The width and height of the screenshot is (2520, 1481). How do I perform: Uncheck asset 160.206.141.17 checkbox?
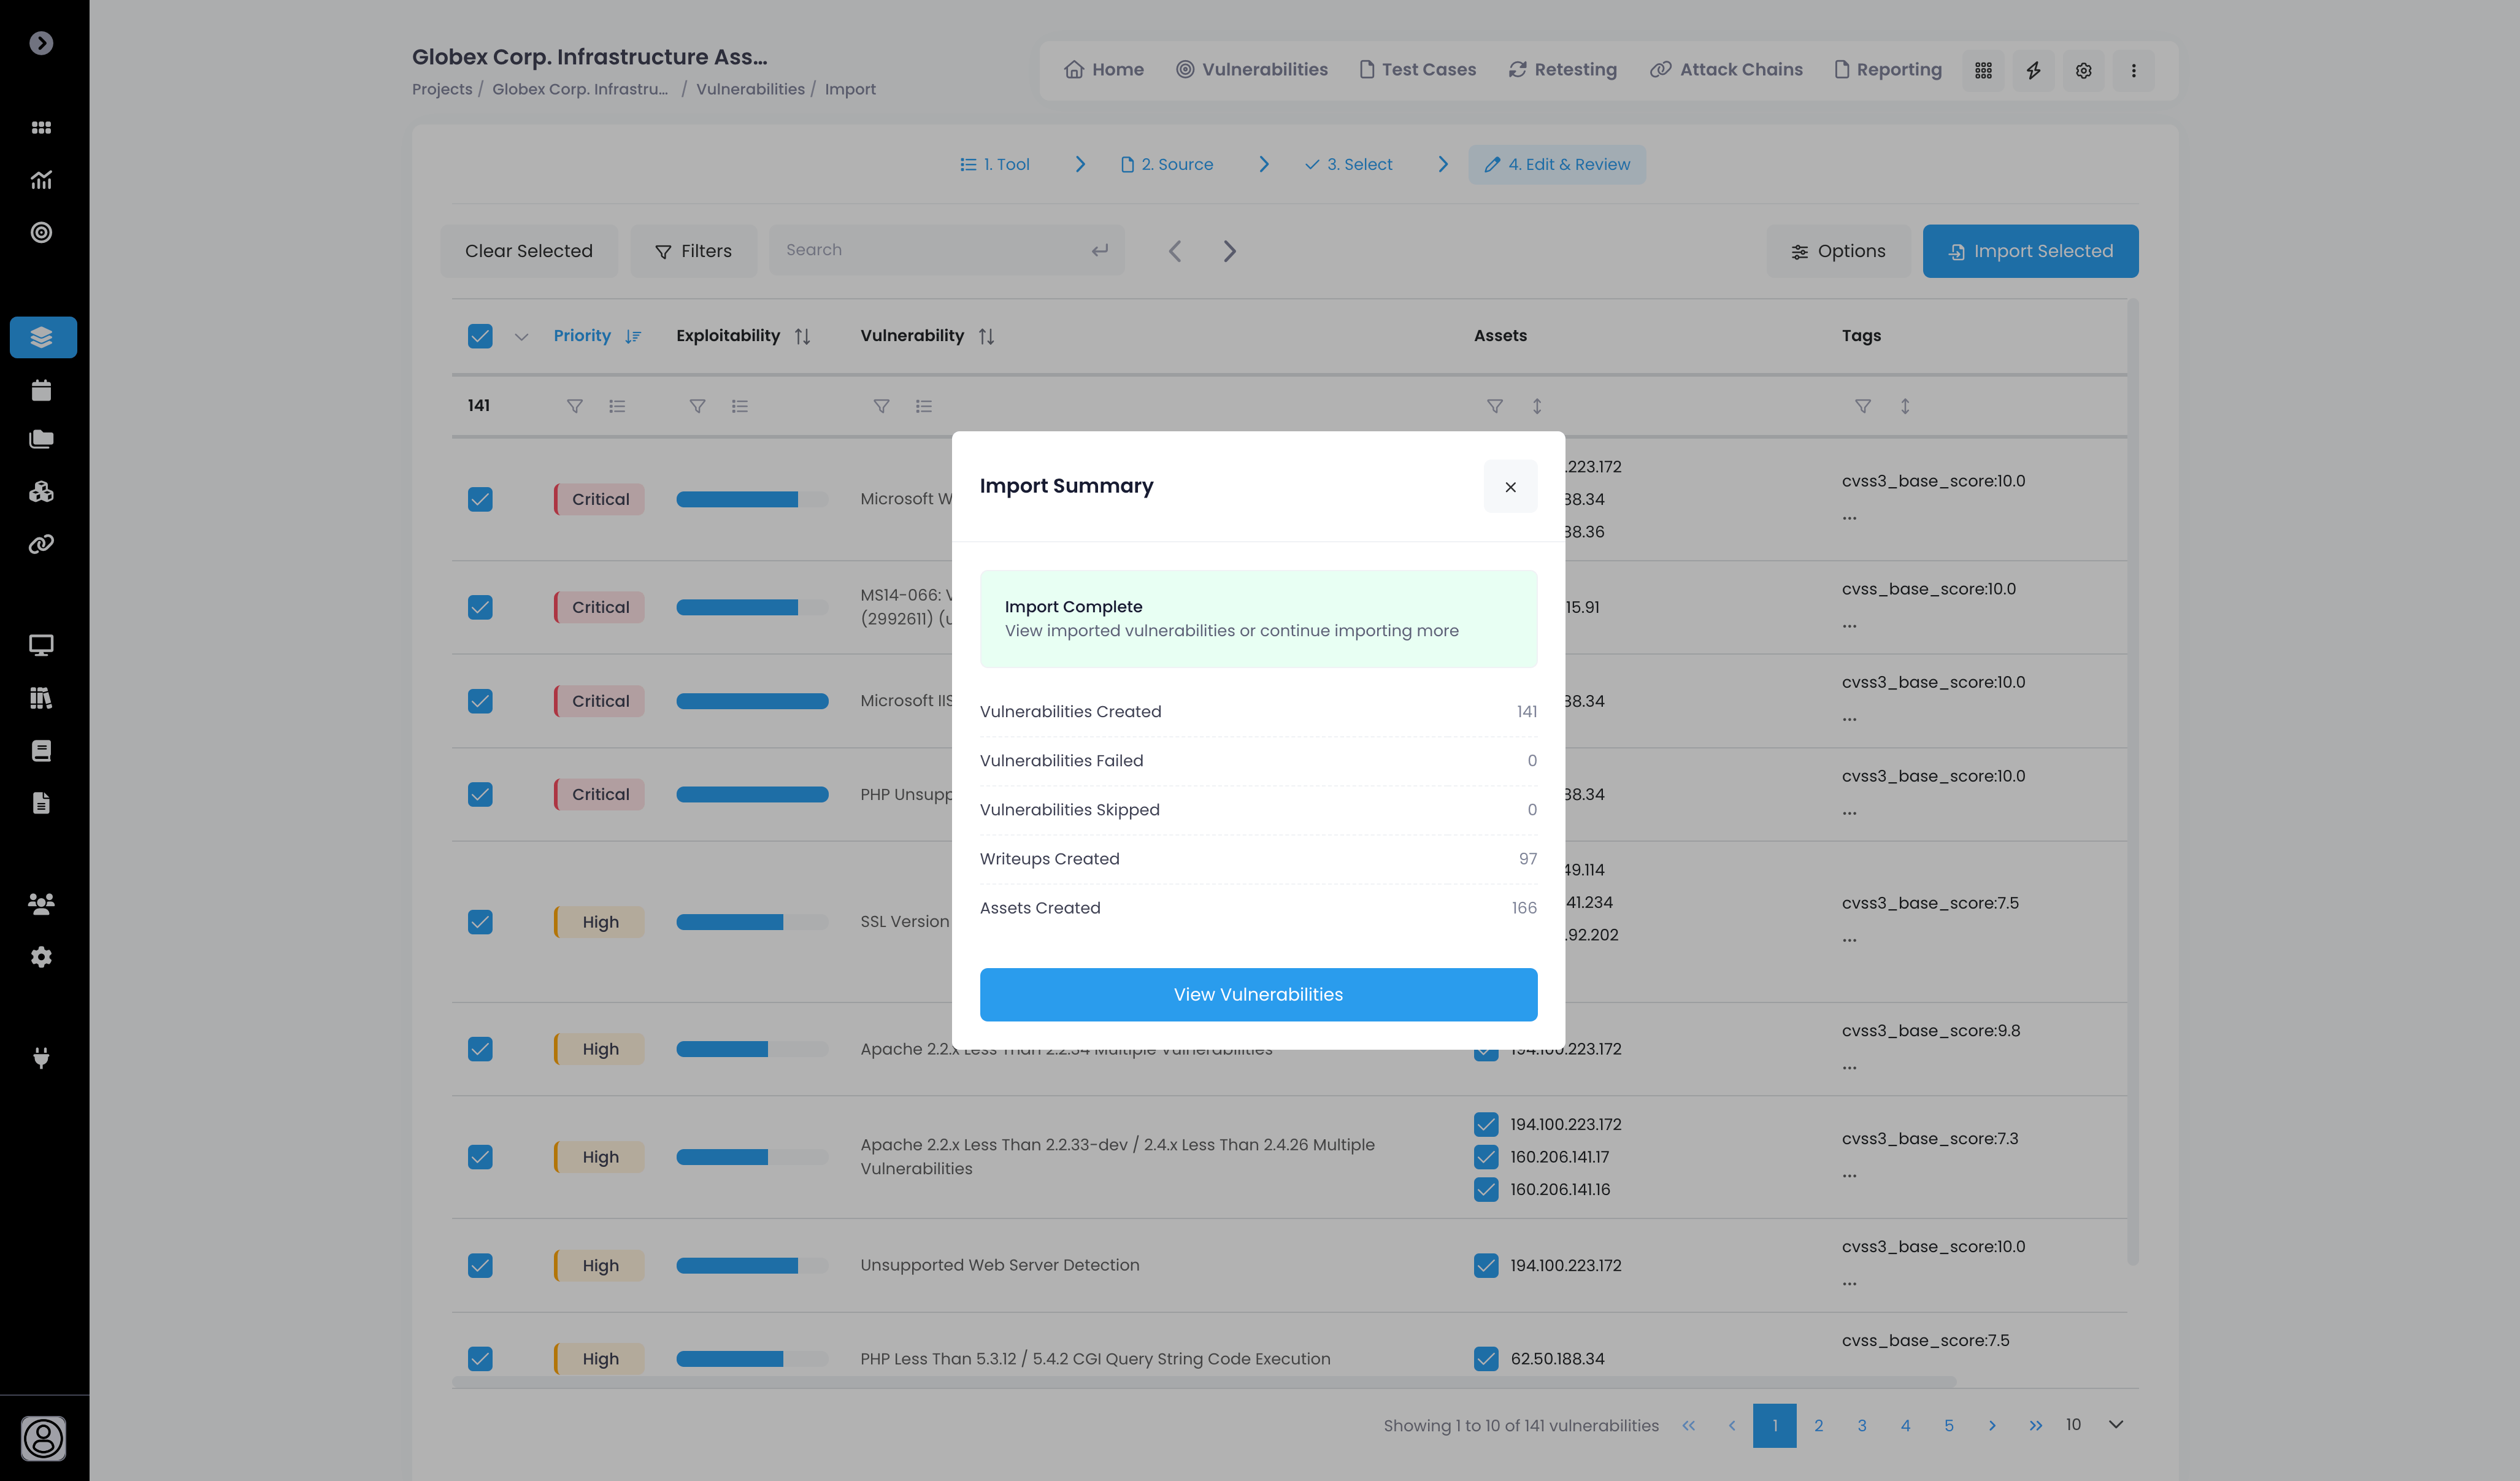tap(1486, 1157)
